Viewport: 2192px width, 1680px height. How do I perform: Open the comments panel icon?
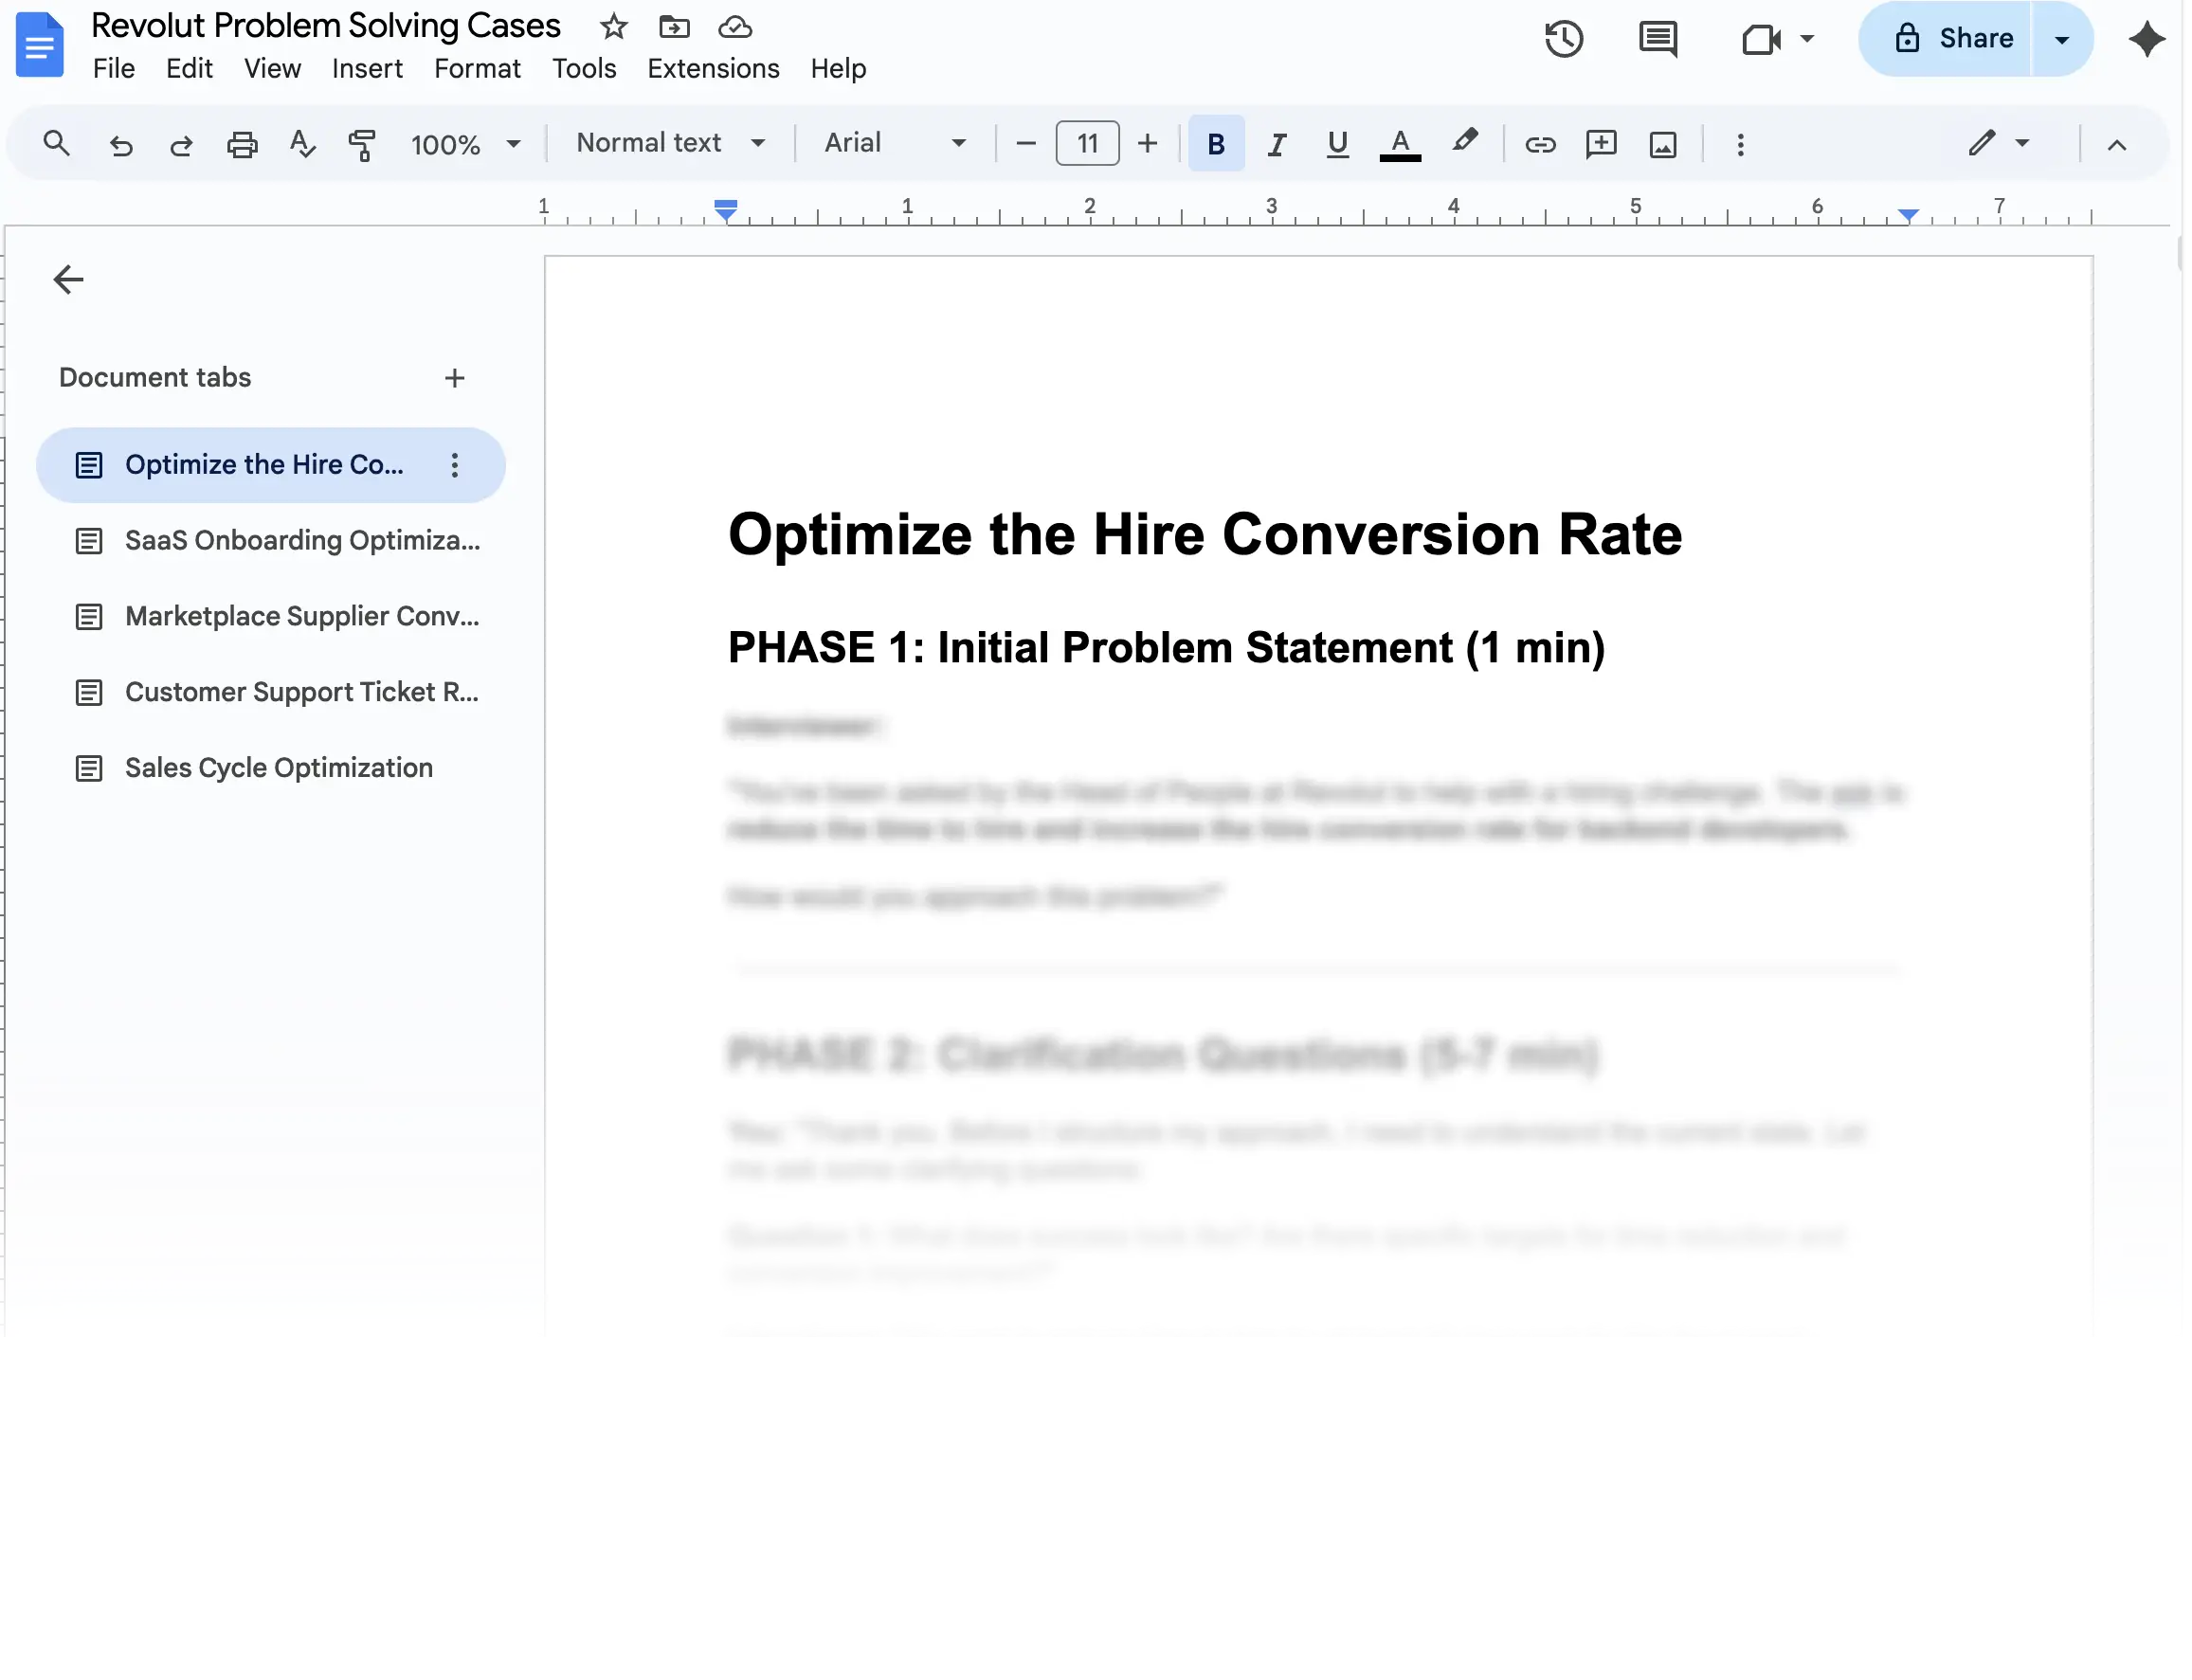pyautogui.click(x=1658, y=39)
